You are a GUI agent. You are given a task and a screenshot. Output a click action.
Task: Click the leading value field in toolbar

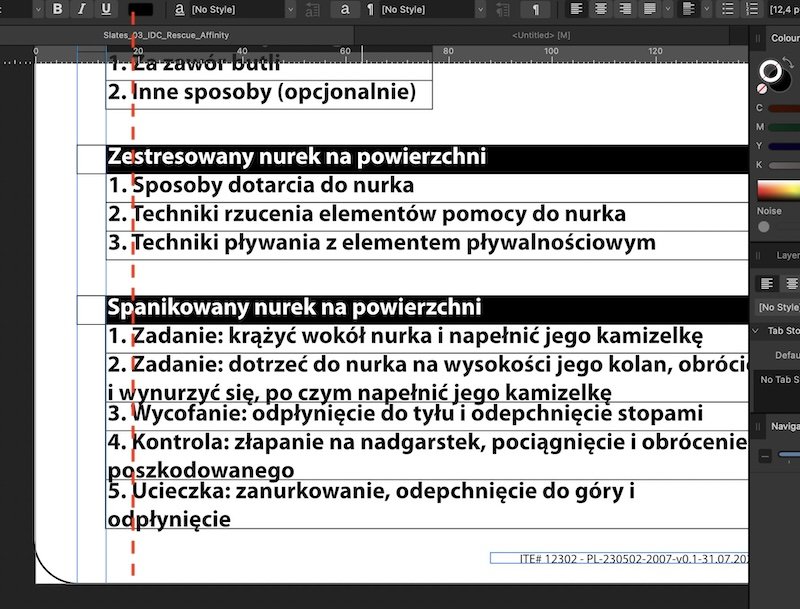pyautogui.click(x=784, y=9)
